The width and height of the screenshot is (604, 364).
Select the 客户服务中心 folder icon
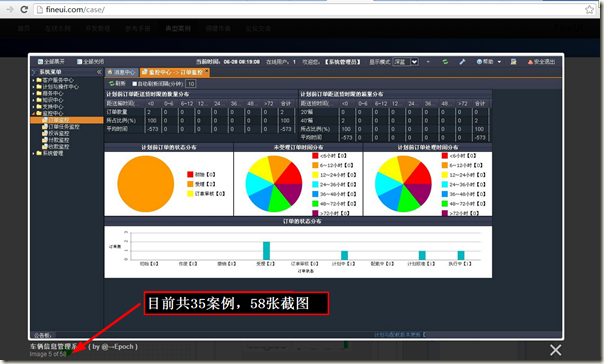tap(39, 80)
